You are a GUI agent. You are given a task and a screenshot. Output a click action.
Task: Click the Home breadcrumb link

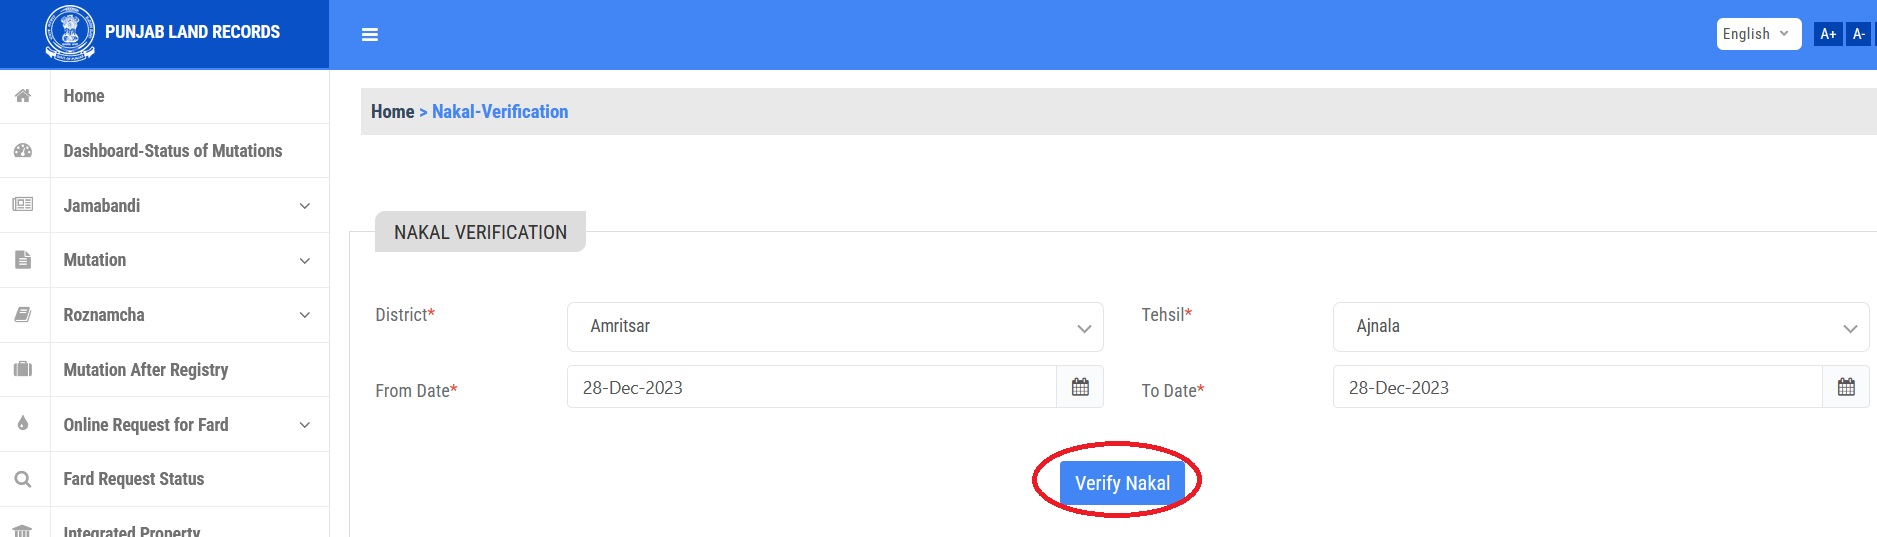[392, 112]
